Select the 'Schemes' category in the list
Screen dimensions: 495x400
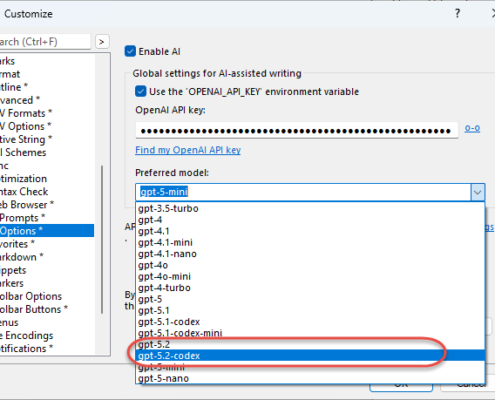click(x=47, y=153)
